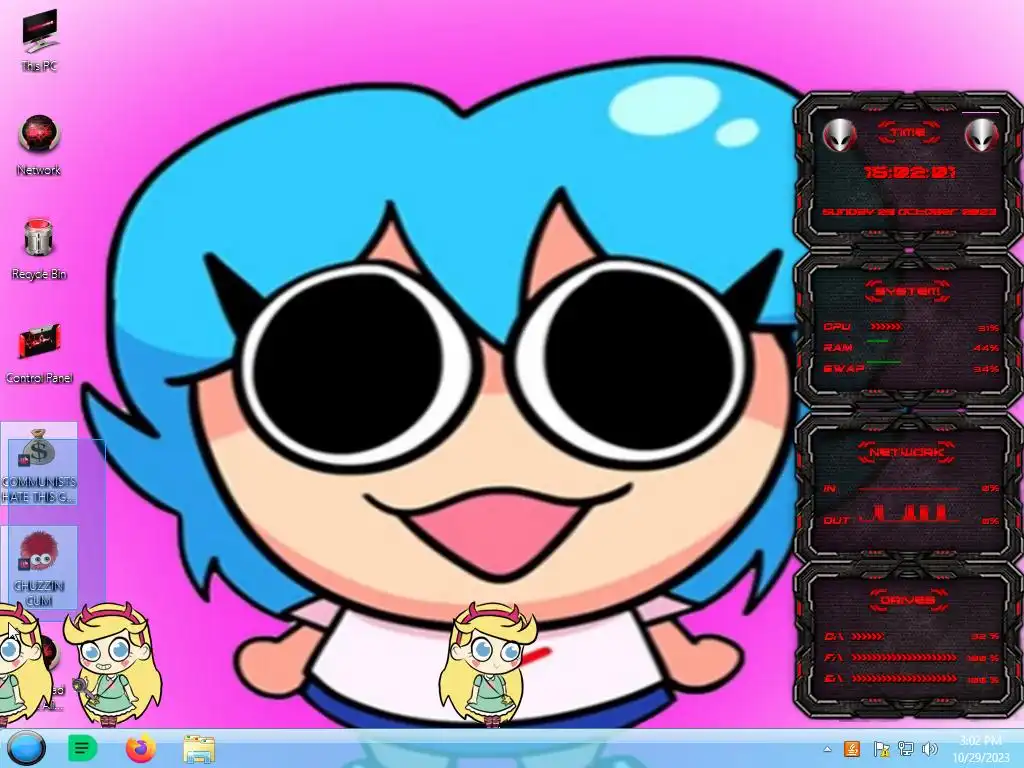Screen dimensions: 1024x768
Task: Click the right alien head in Time widget
Action: coord(981,136)
